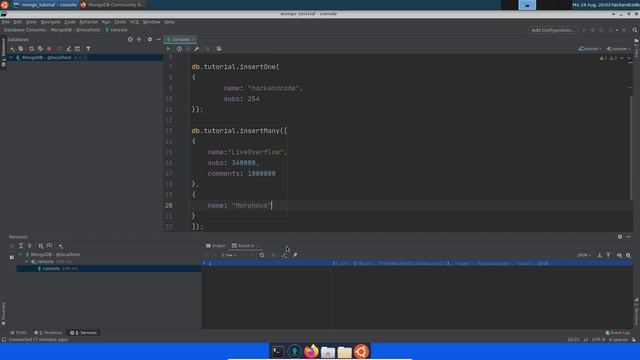Collapse the console parent node in Services tree
Screen dimensions: 640x360
[x=27, y=262]
